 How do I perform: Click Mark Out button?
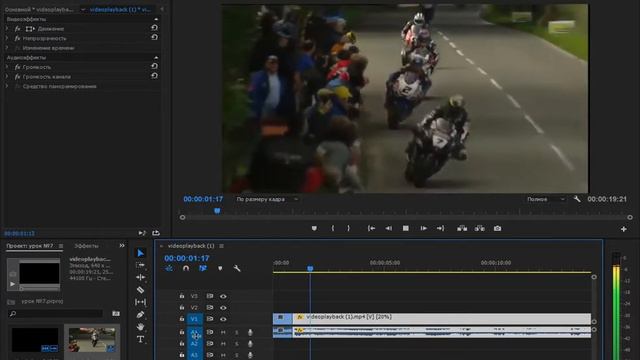tap(348, 228)
